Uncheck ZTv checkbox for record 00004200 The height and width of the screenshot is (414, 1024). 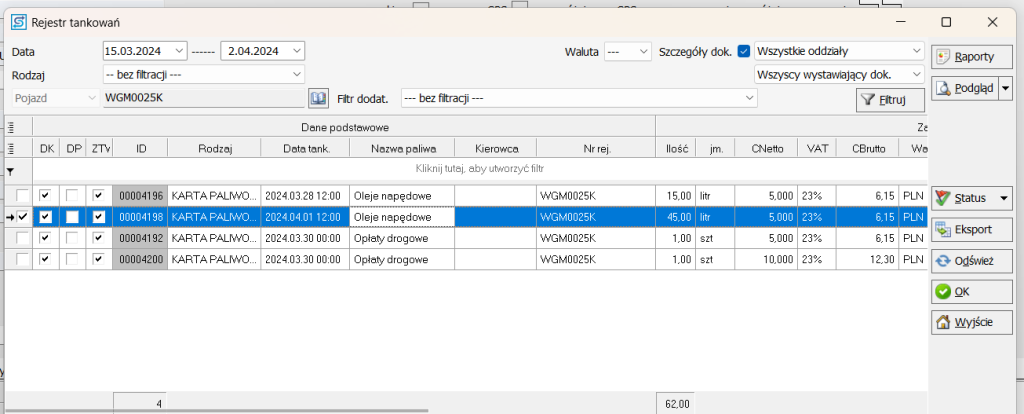pos(98,260)
